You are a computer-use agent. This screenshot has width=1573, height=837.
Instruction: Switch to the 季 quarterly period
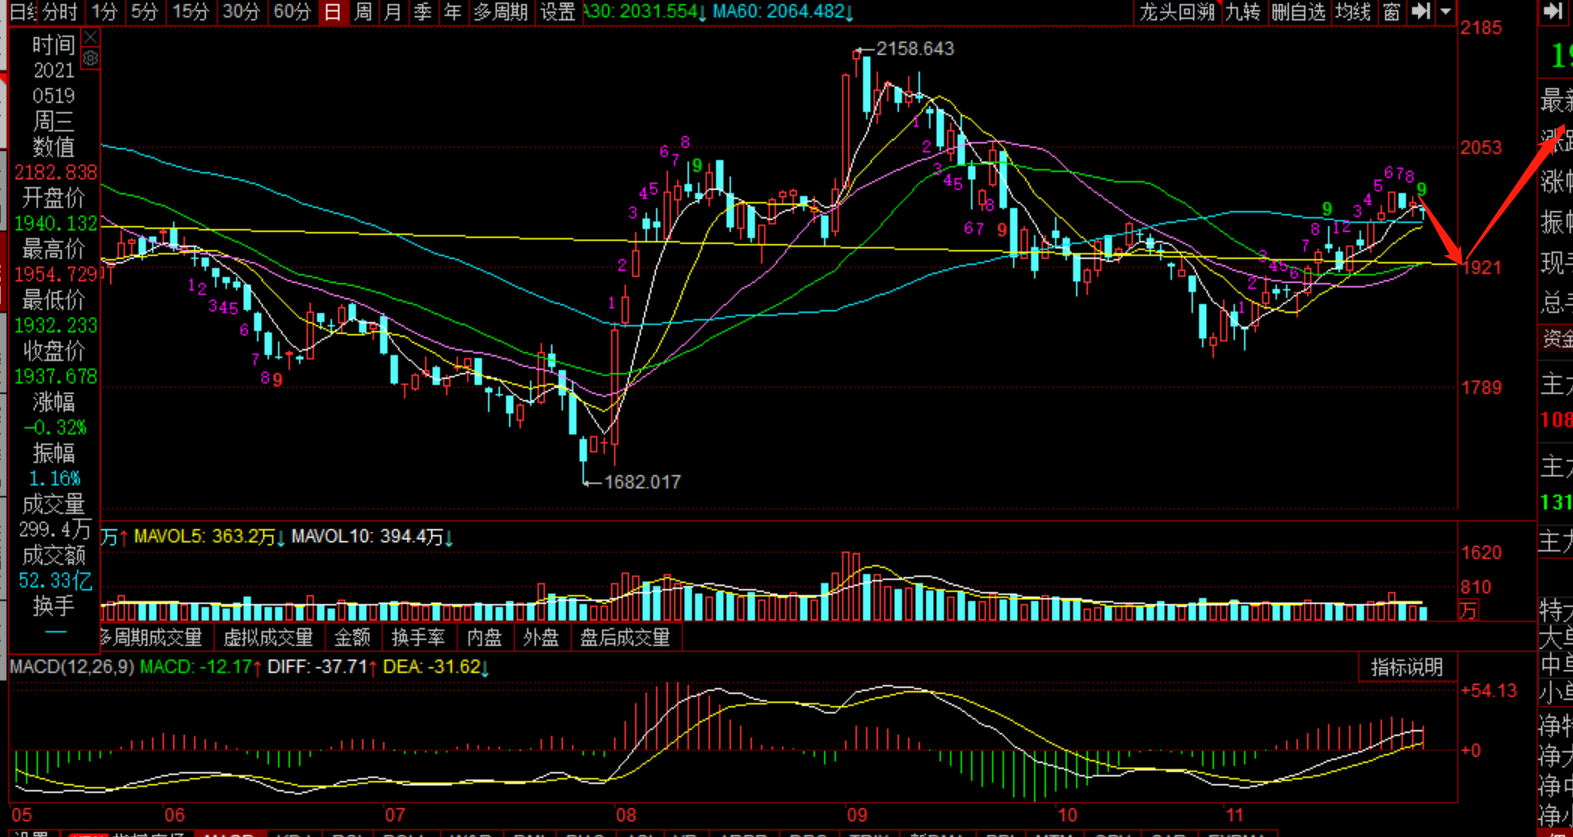[x=423, y=12]
